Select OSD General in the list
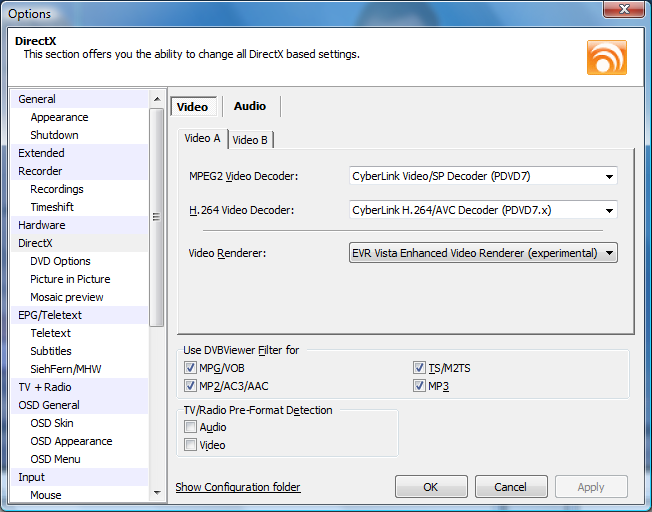The height and width of the screenshot is (512, 652). pos(79,405)
